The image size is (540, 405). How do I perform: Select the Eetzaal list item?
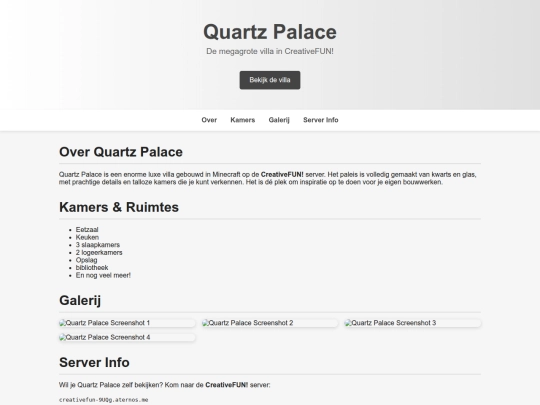87,230
